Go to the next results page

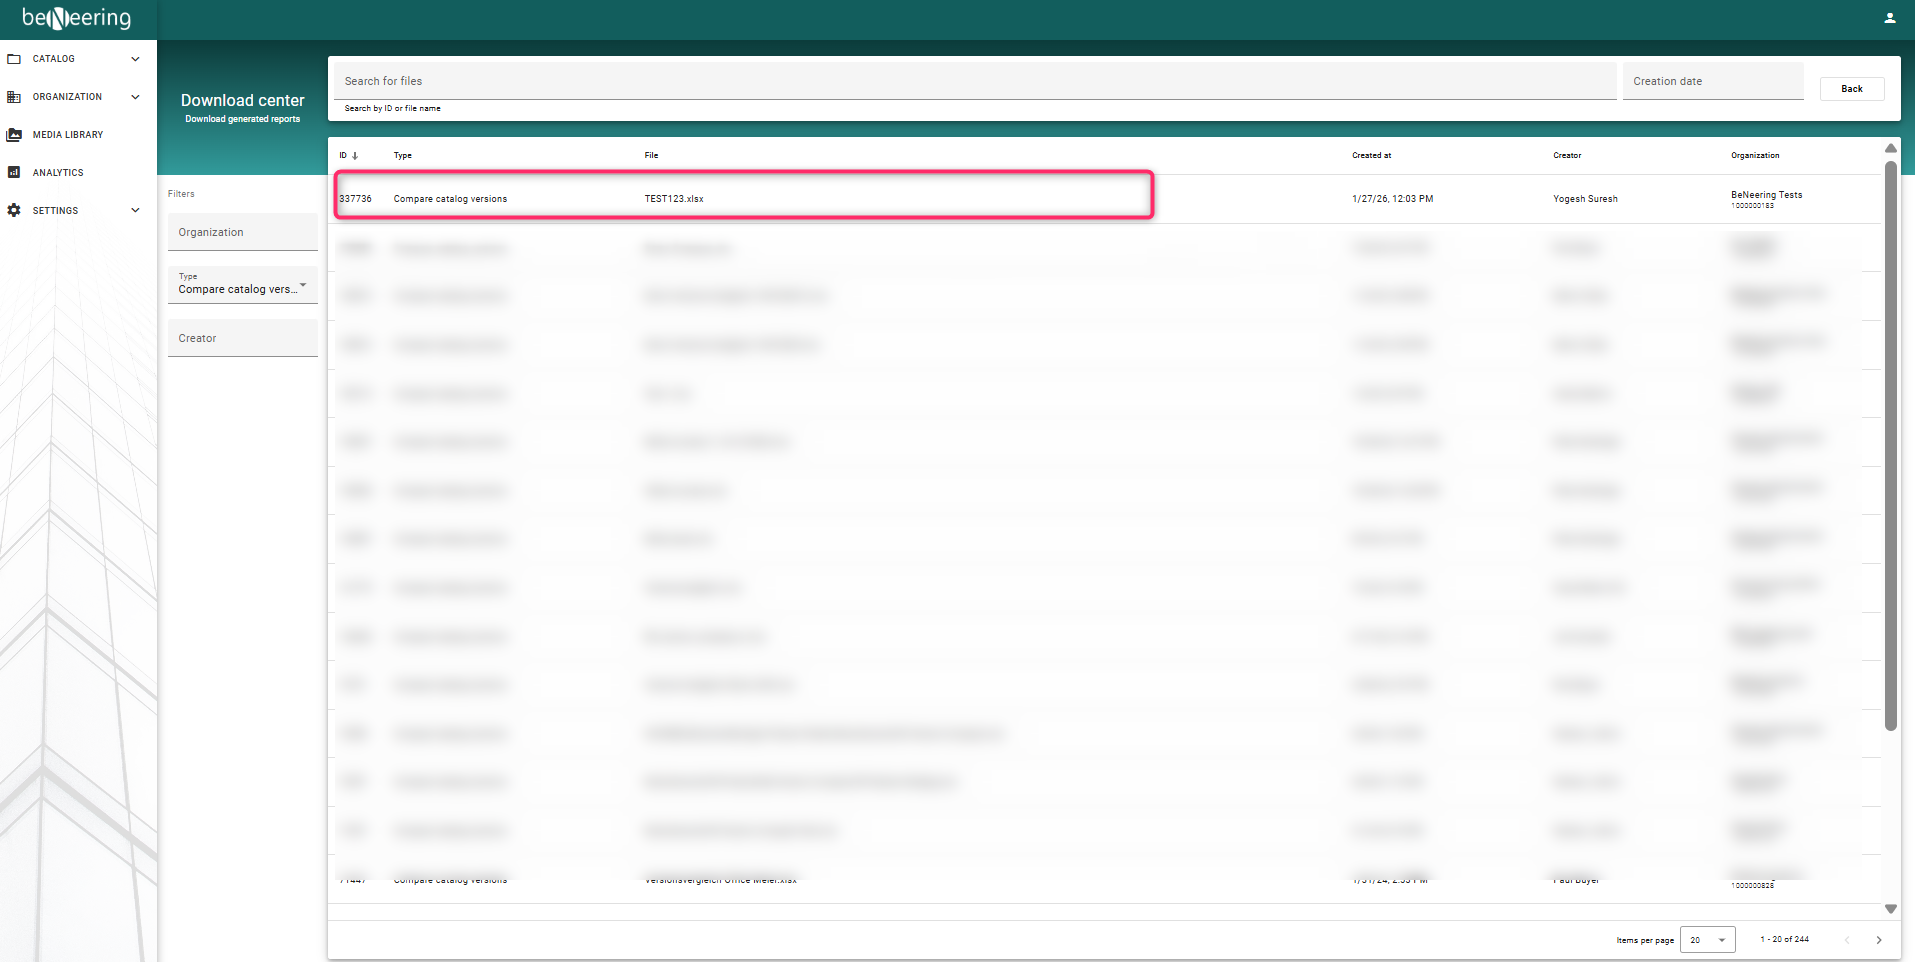tap(1878, 940)
